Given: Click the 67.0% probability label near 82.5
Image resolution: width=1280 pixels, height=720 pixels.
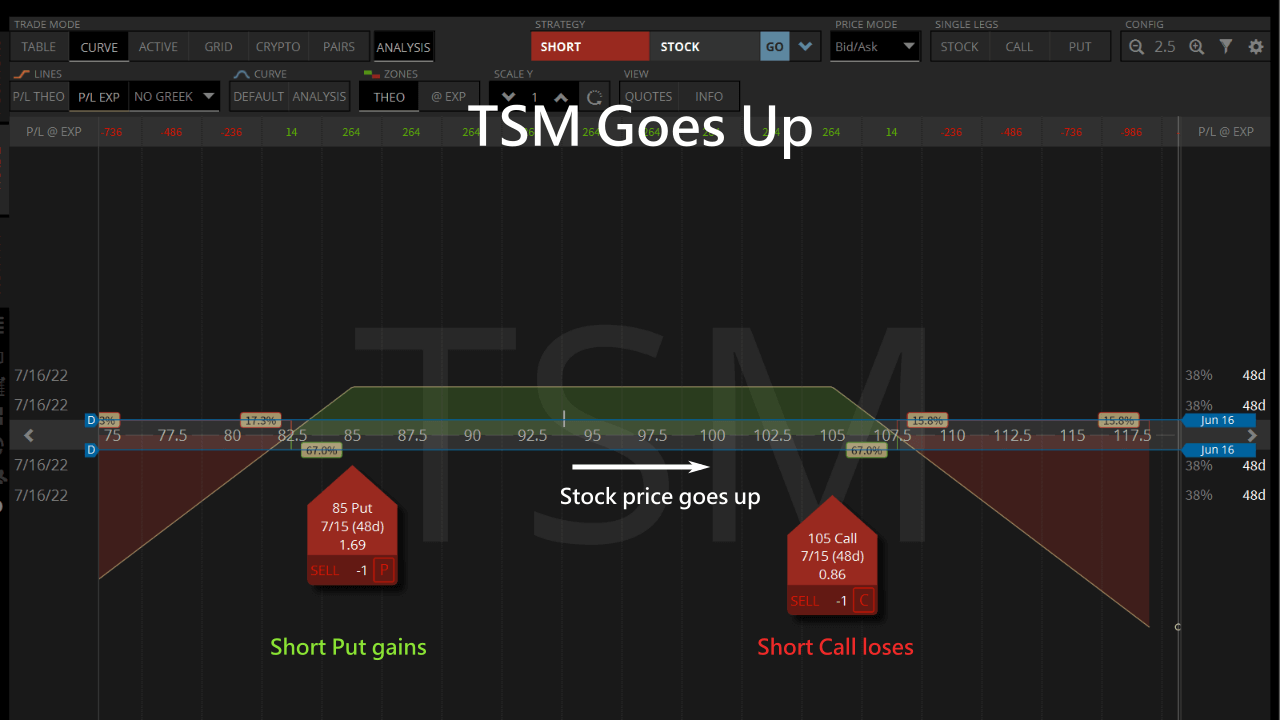Looking at the screenshot, I should [322, 451].
